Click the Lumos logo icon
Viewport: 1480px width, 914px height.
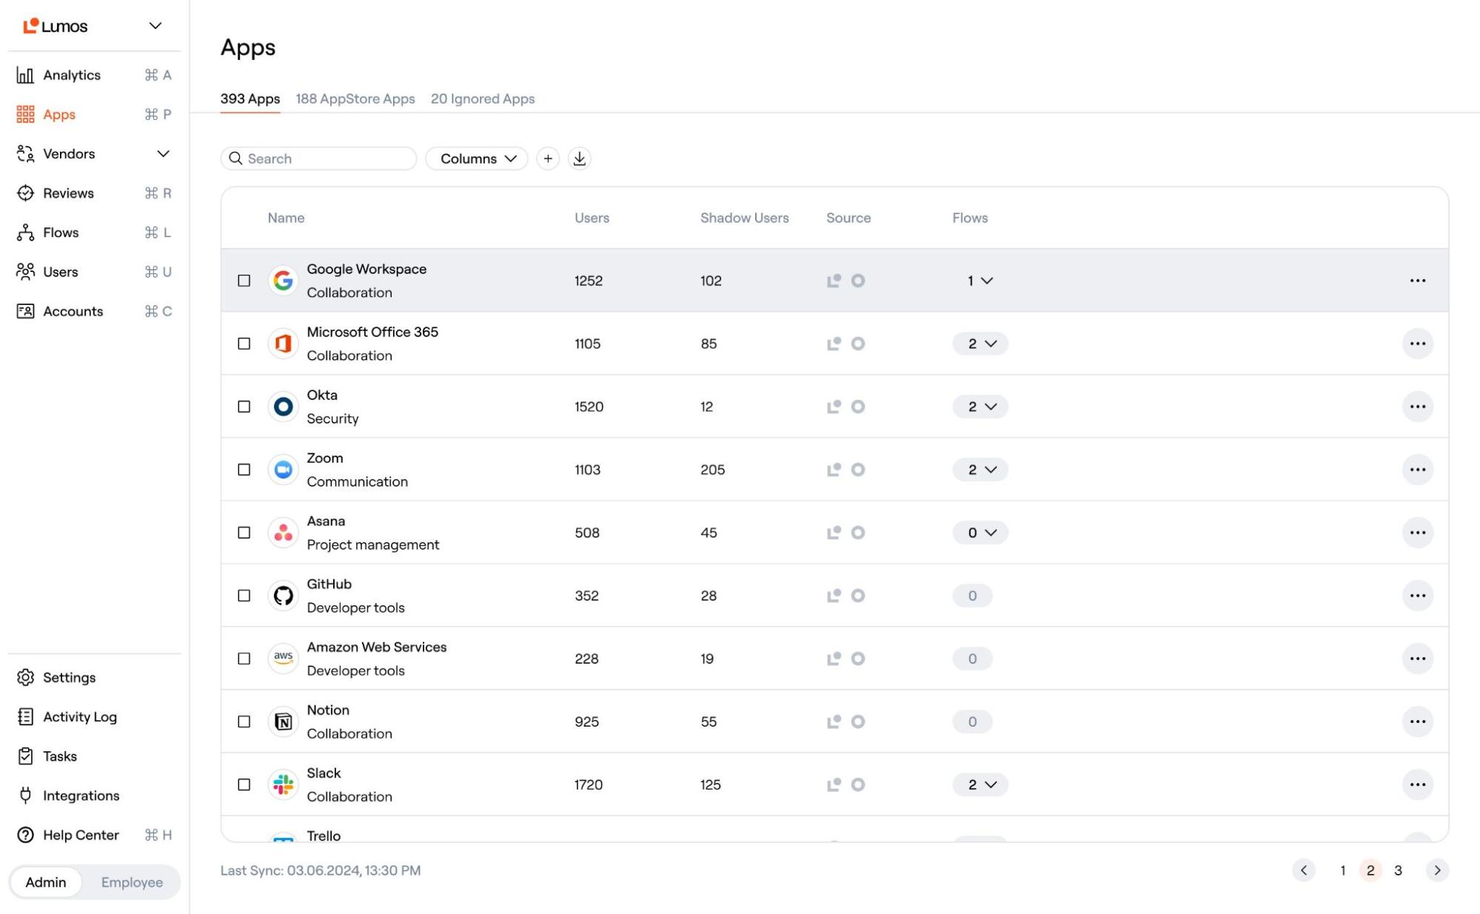point(33,25)
